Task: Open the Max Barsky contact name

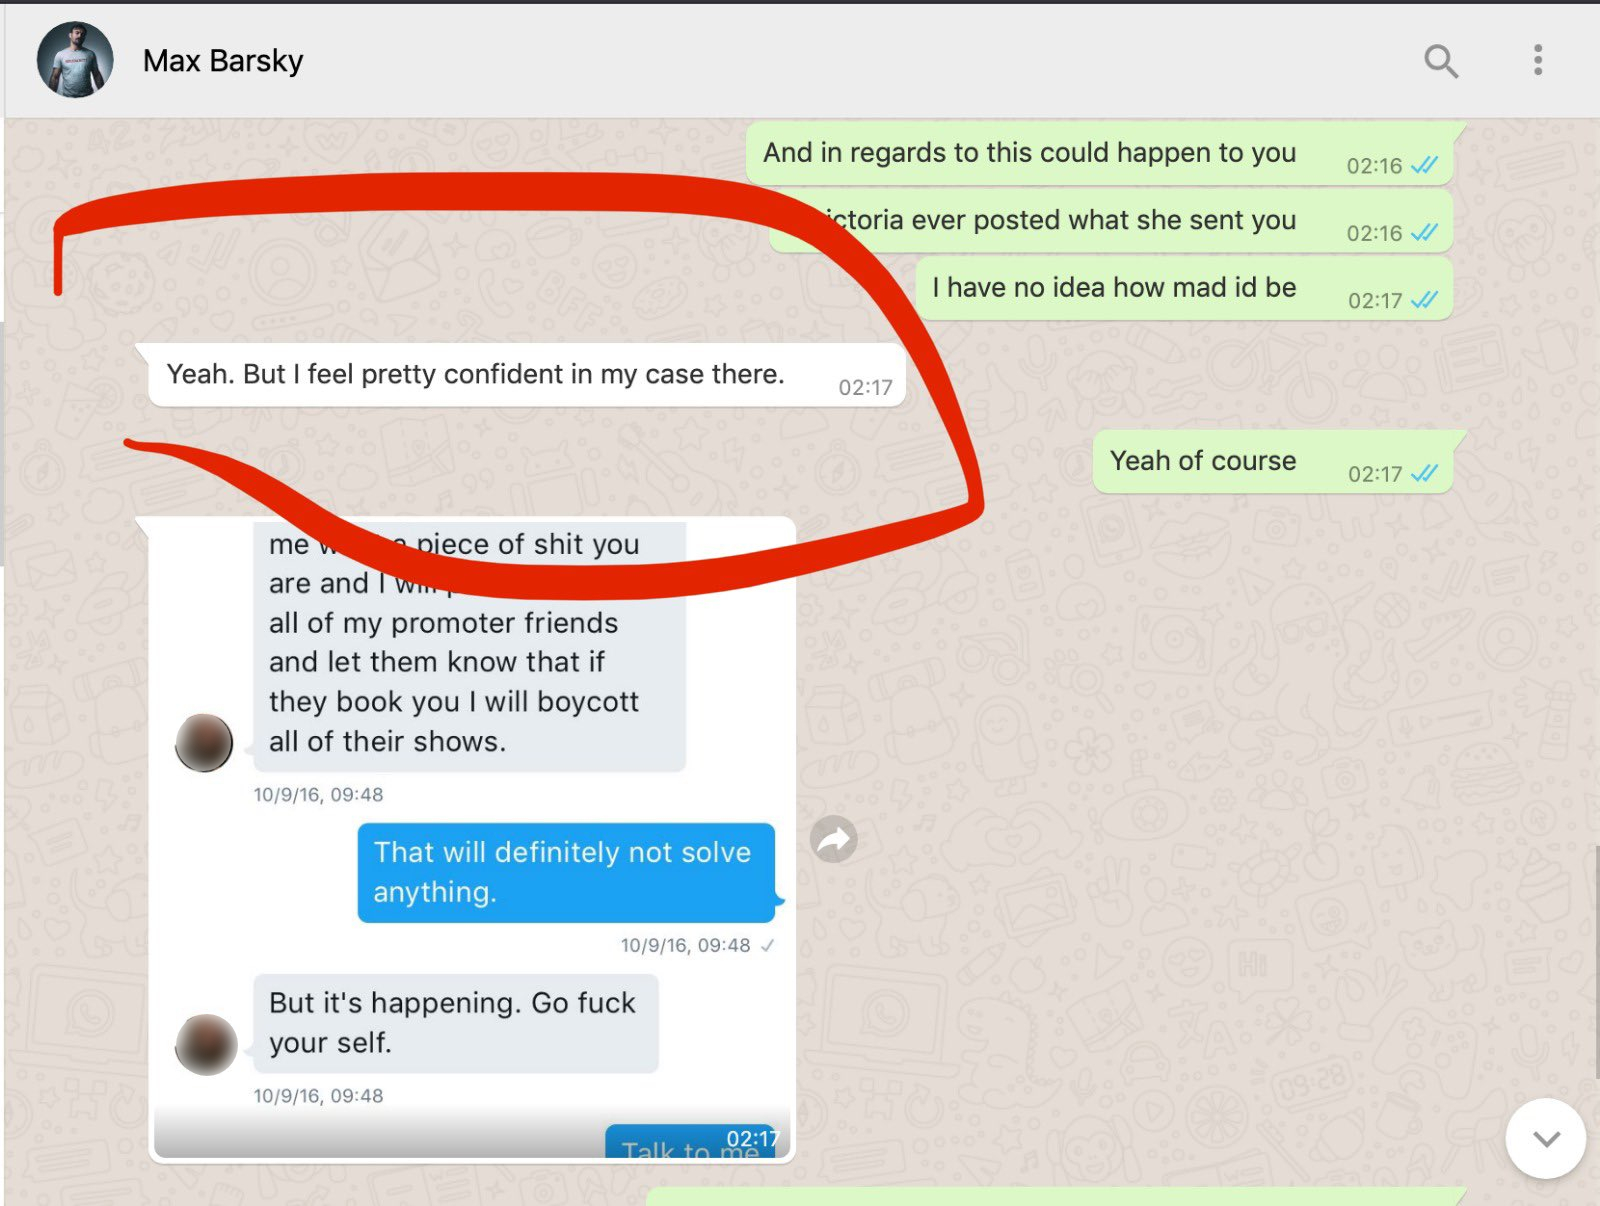Action: (223, 61)
